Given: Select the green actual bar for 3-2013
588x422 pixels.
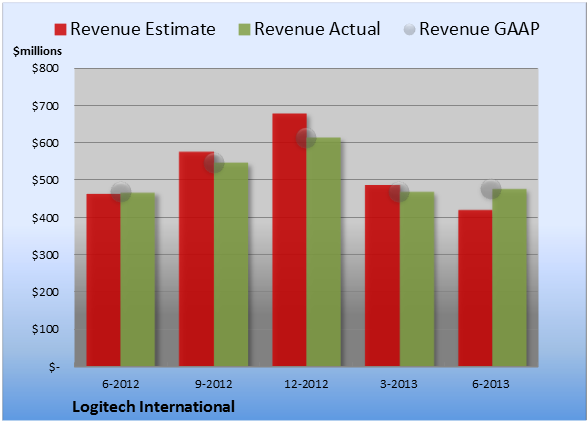Looking at the screenshot, I should (417, 279).
